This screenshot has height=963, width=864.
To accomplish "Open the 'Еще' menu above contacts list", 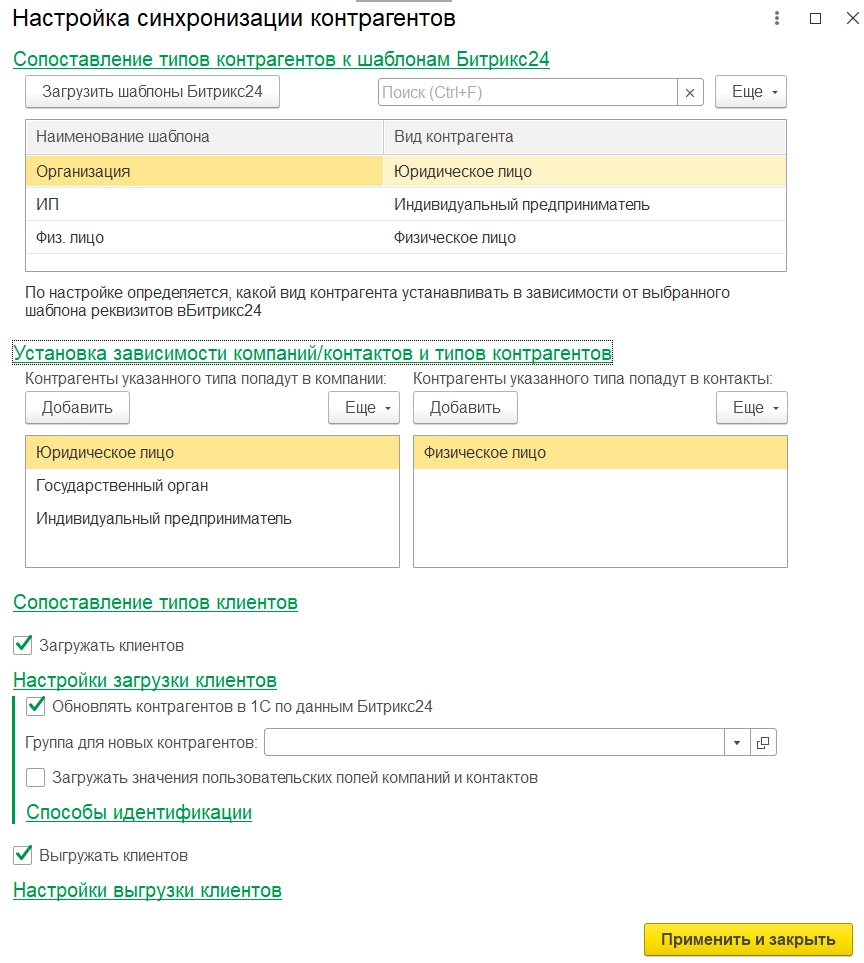I will point(751,408).
